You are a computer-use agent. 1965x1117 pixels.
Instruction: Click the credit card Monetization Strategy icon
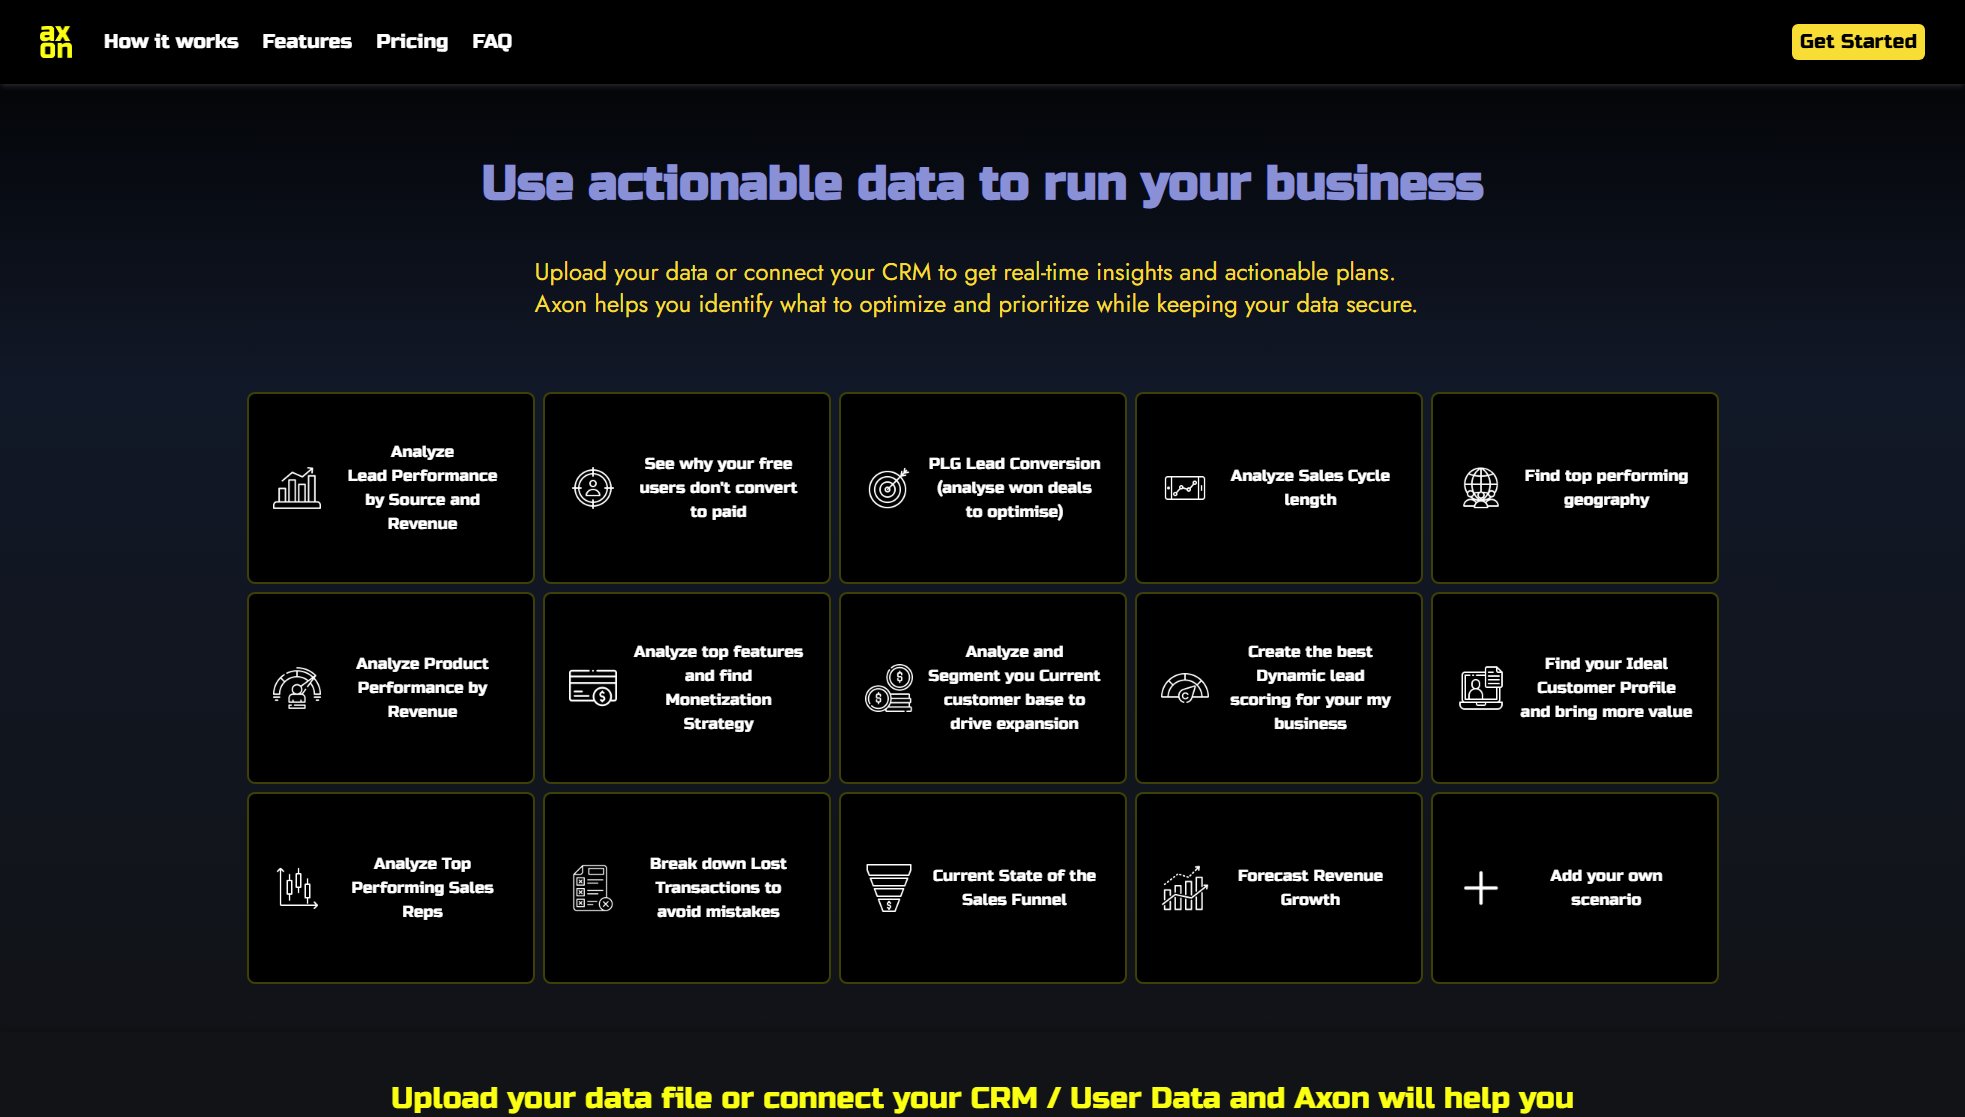[593, 688]
